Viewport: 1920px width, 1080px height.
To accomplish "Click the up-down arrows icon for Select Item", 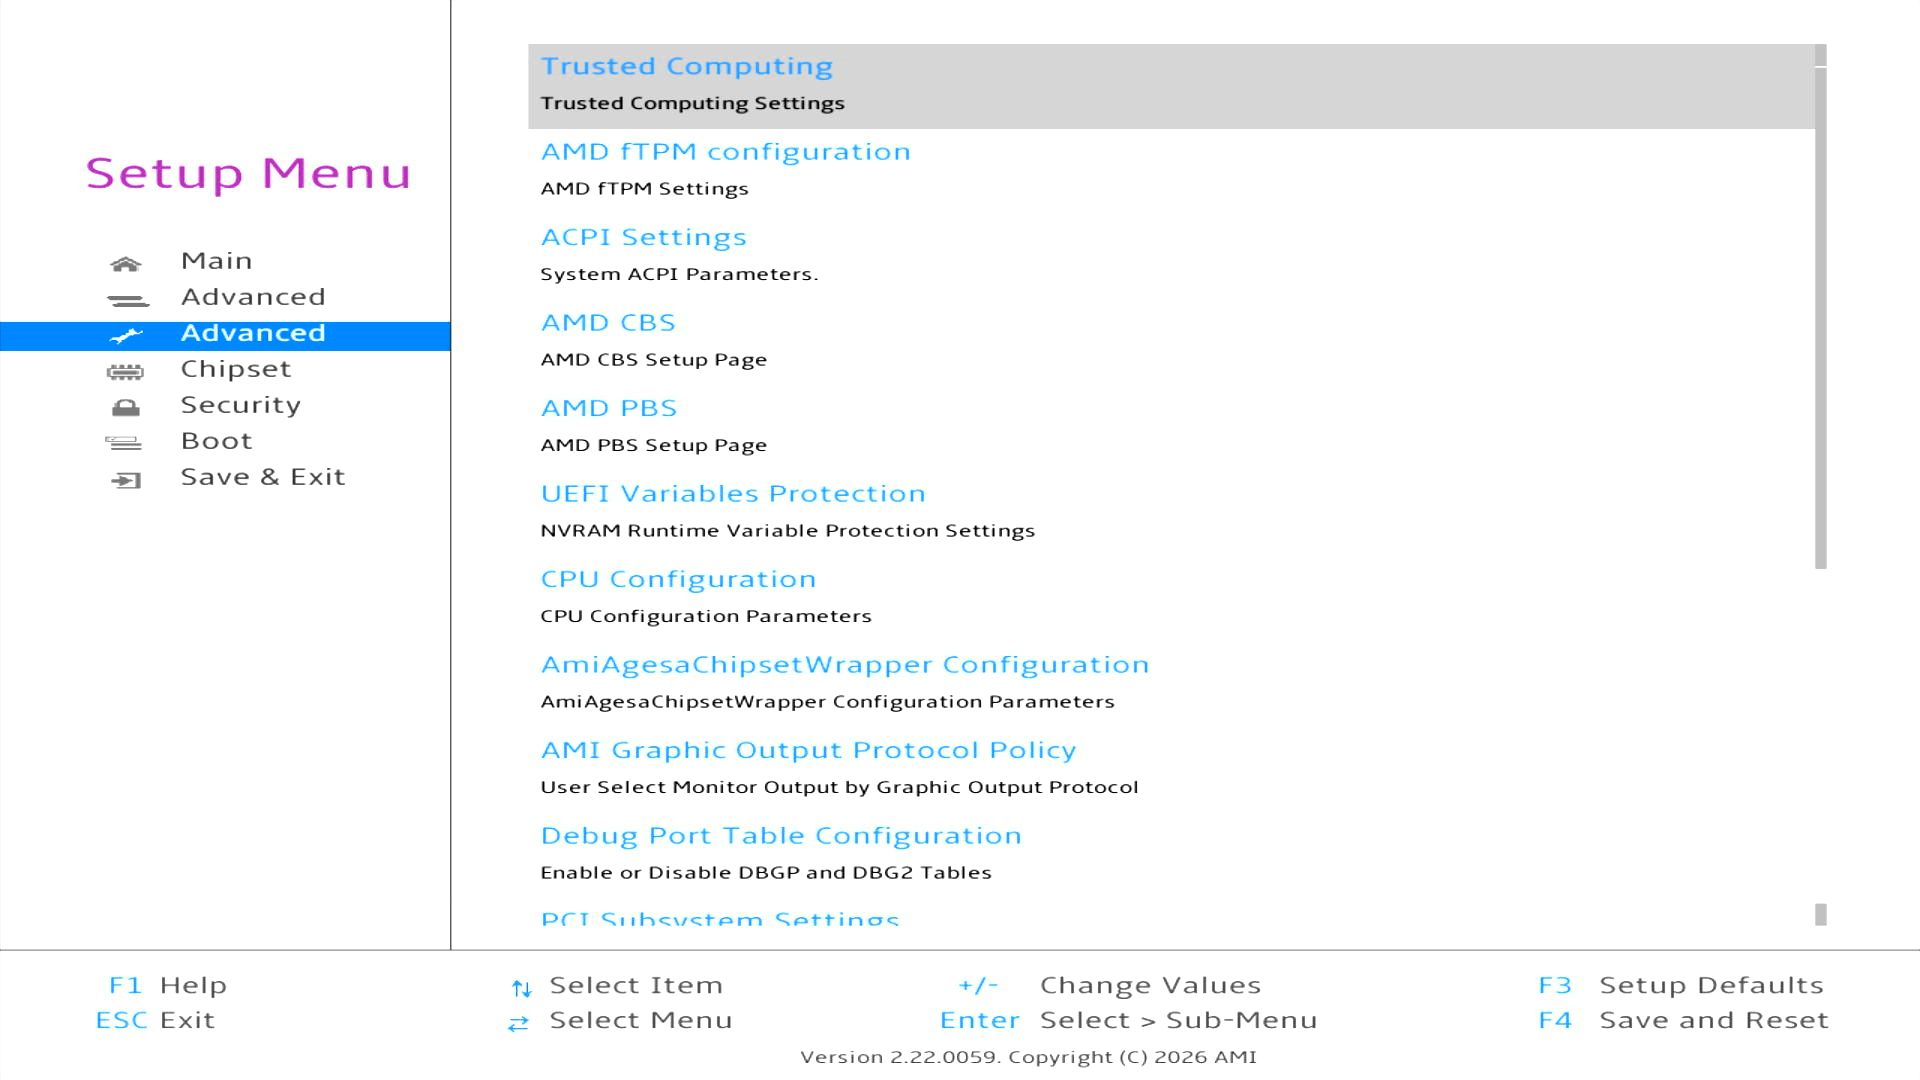I will [x=521, y=988].
